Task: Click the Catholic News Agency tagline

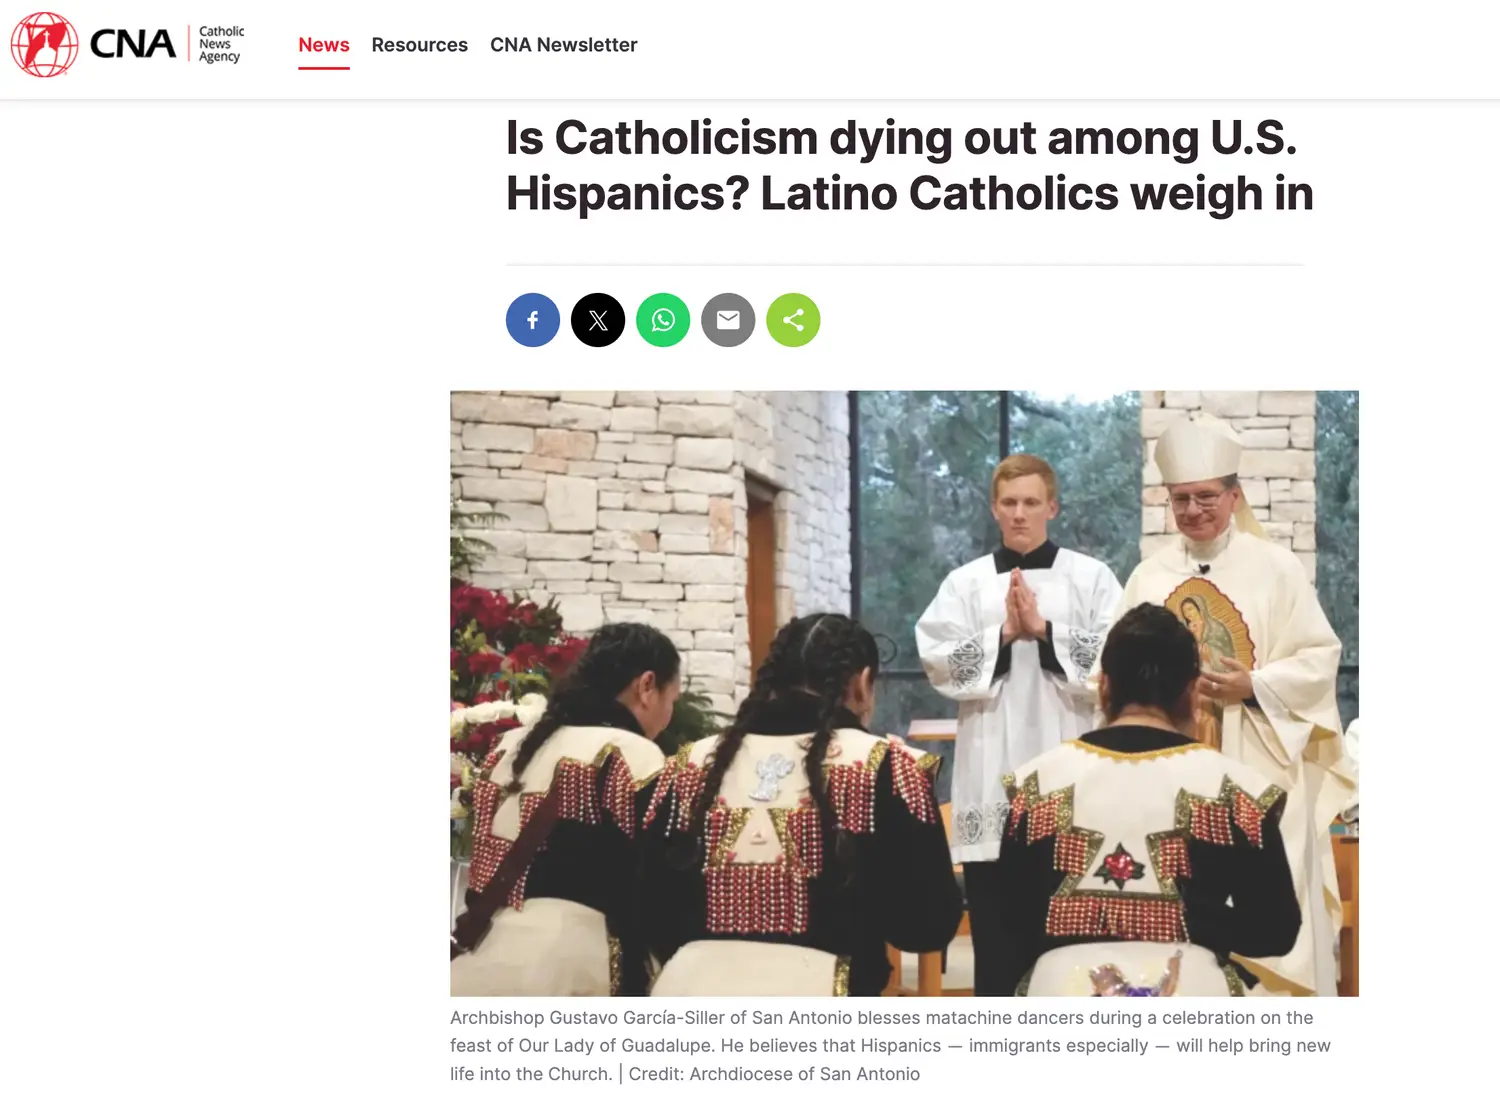Action: pos(220,44)
